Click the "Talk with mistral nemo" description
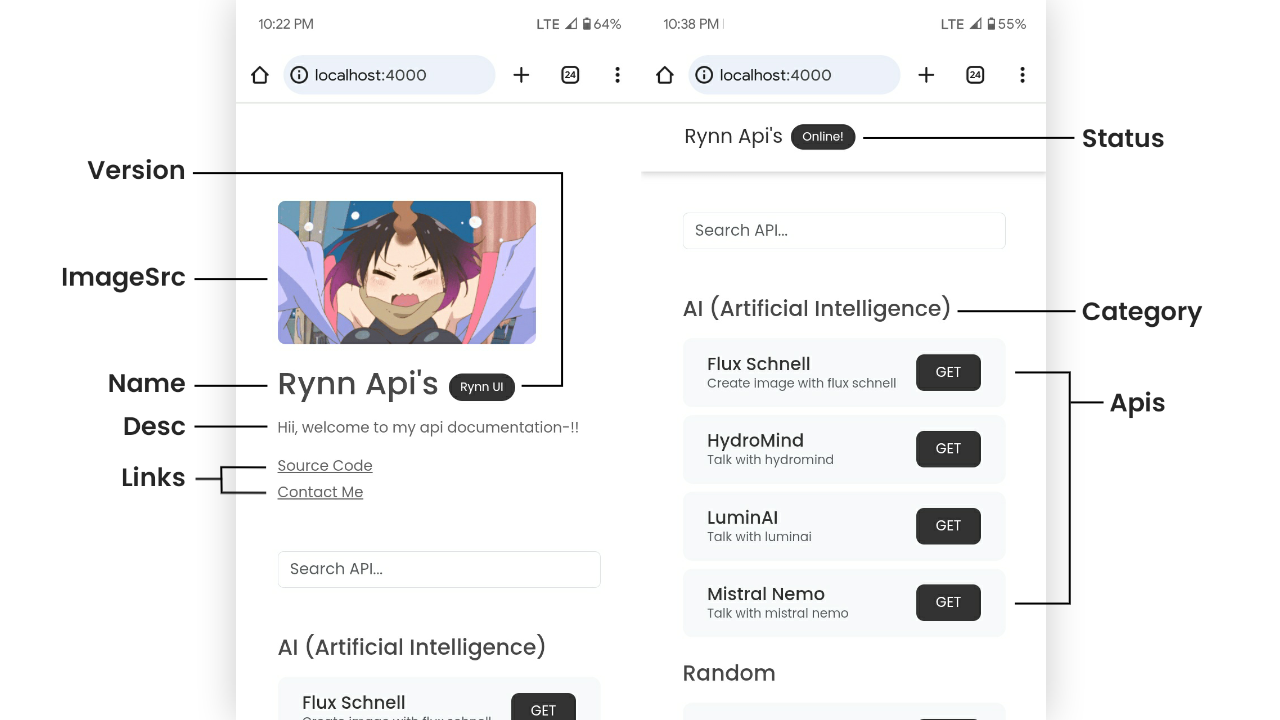Viewport: 1280px width, 720px height. [x=777, y=613]
